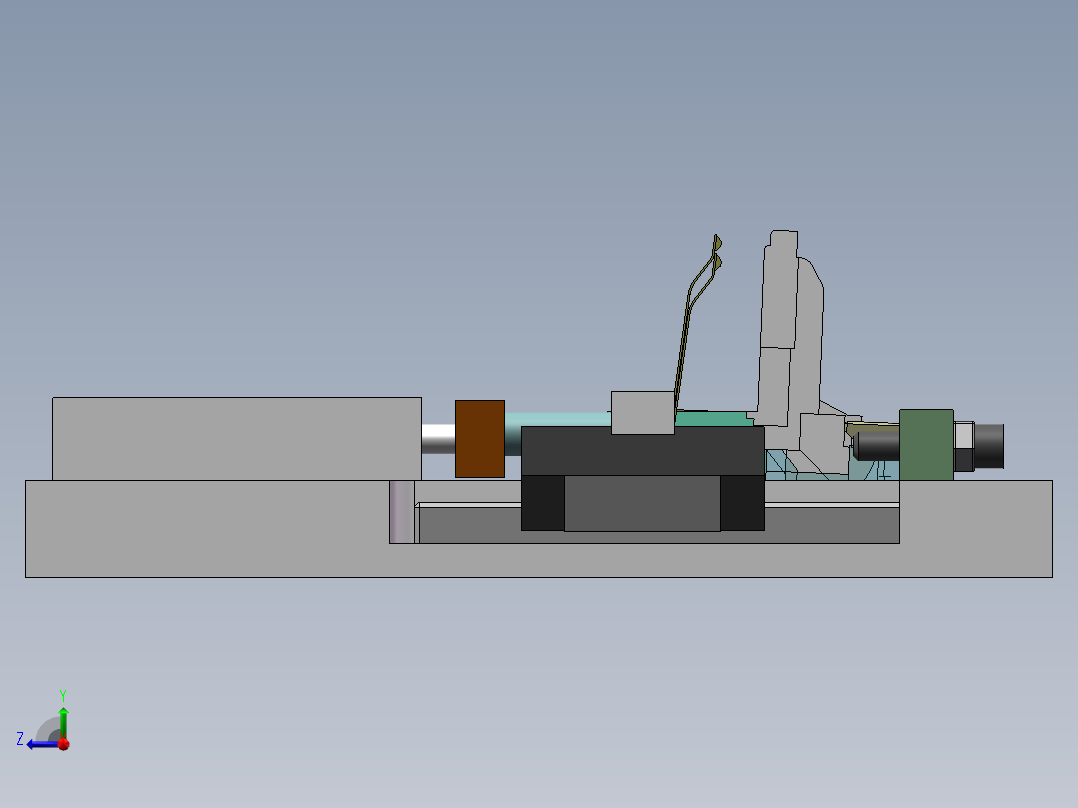The height and width of the screenshot is (808, 1078).
Task: Select the left black carriage foot
Action: pyautogui.click(x=542, y=503)
